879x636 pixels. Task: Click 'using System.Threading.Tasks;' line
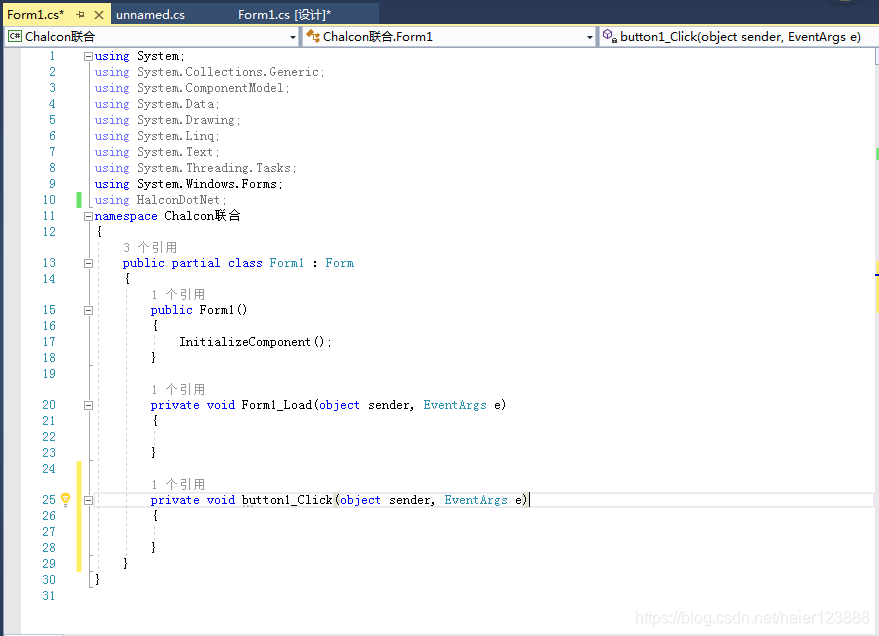coord(195,168)
